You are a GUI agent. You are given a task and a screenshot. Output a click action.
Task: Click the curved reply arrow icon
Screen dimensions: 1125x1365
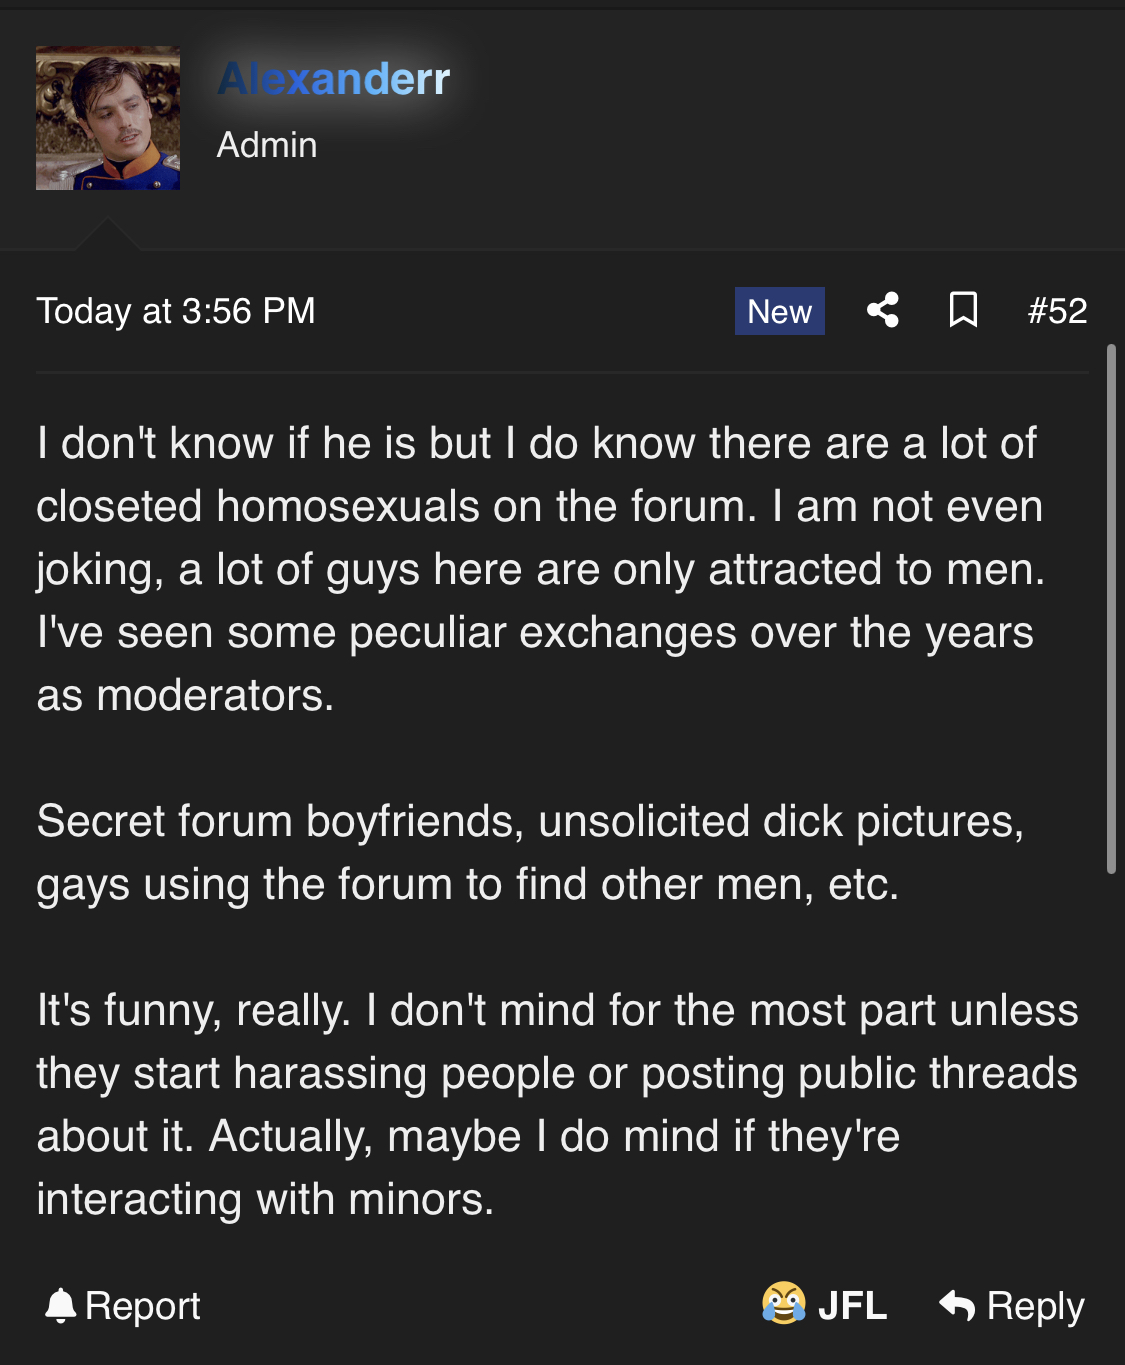coord(957,1305)
